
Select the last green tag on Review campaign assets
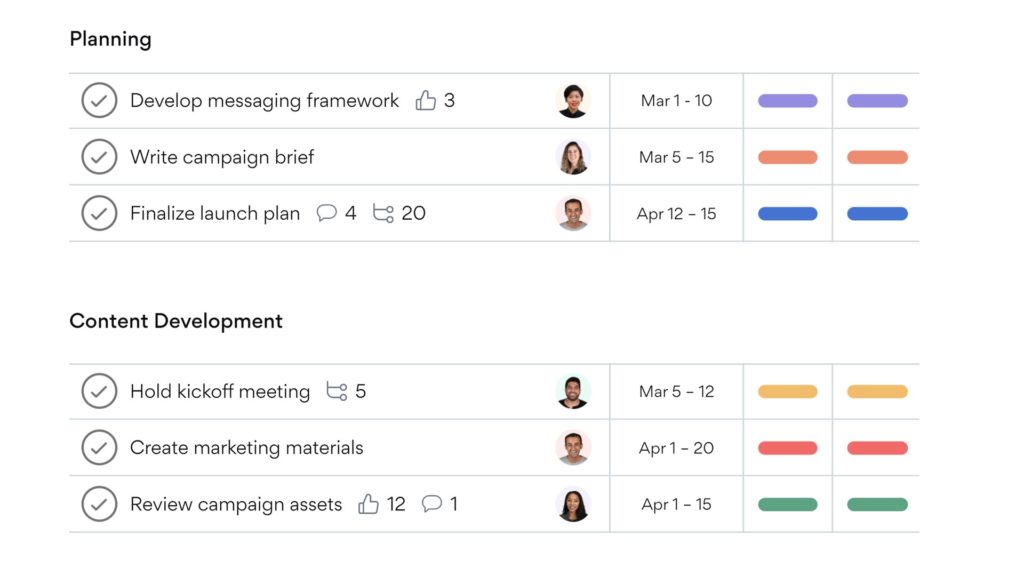click(x=877, y=504)
